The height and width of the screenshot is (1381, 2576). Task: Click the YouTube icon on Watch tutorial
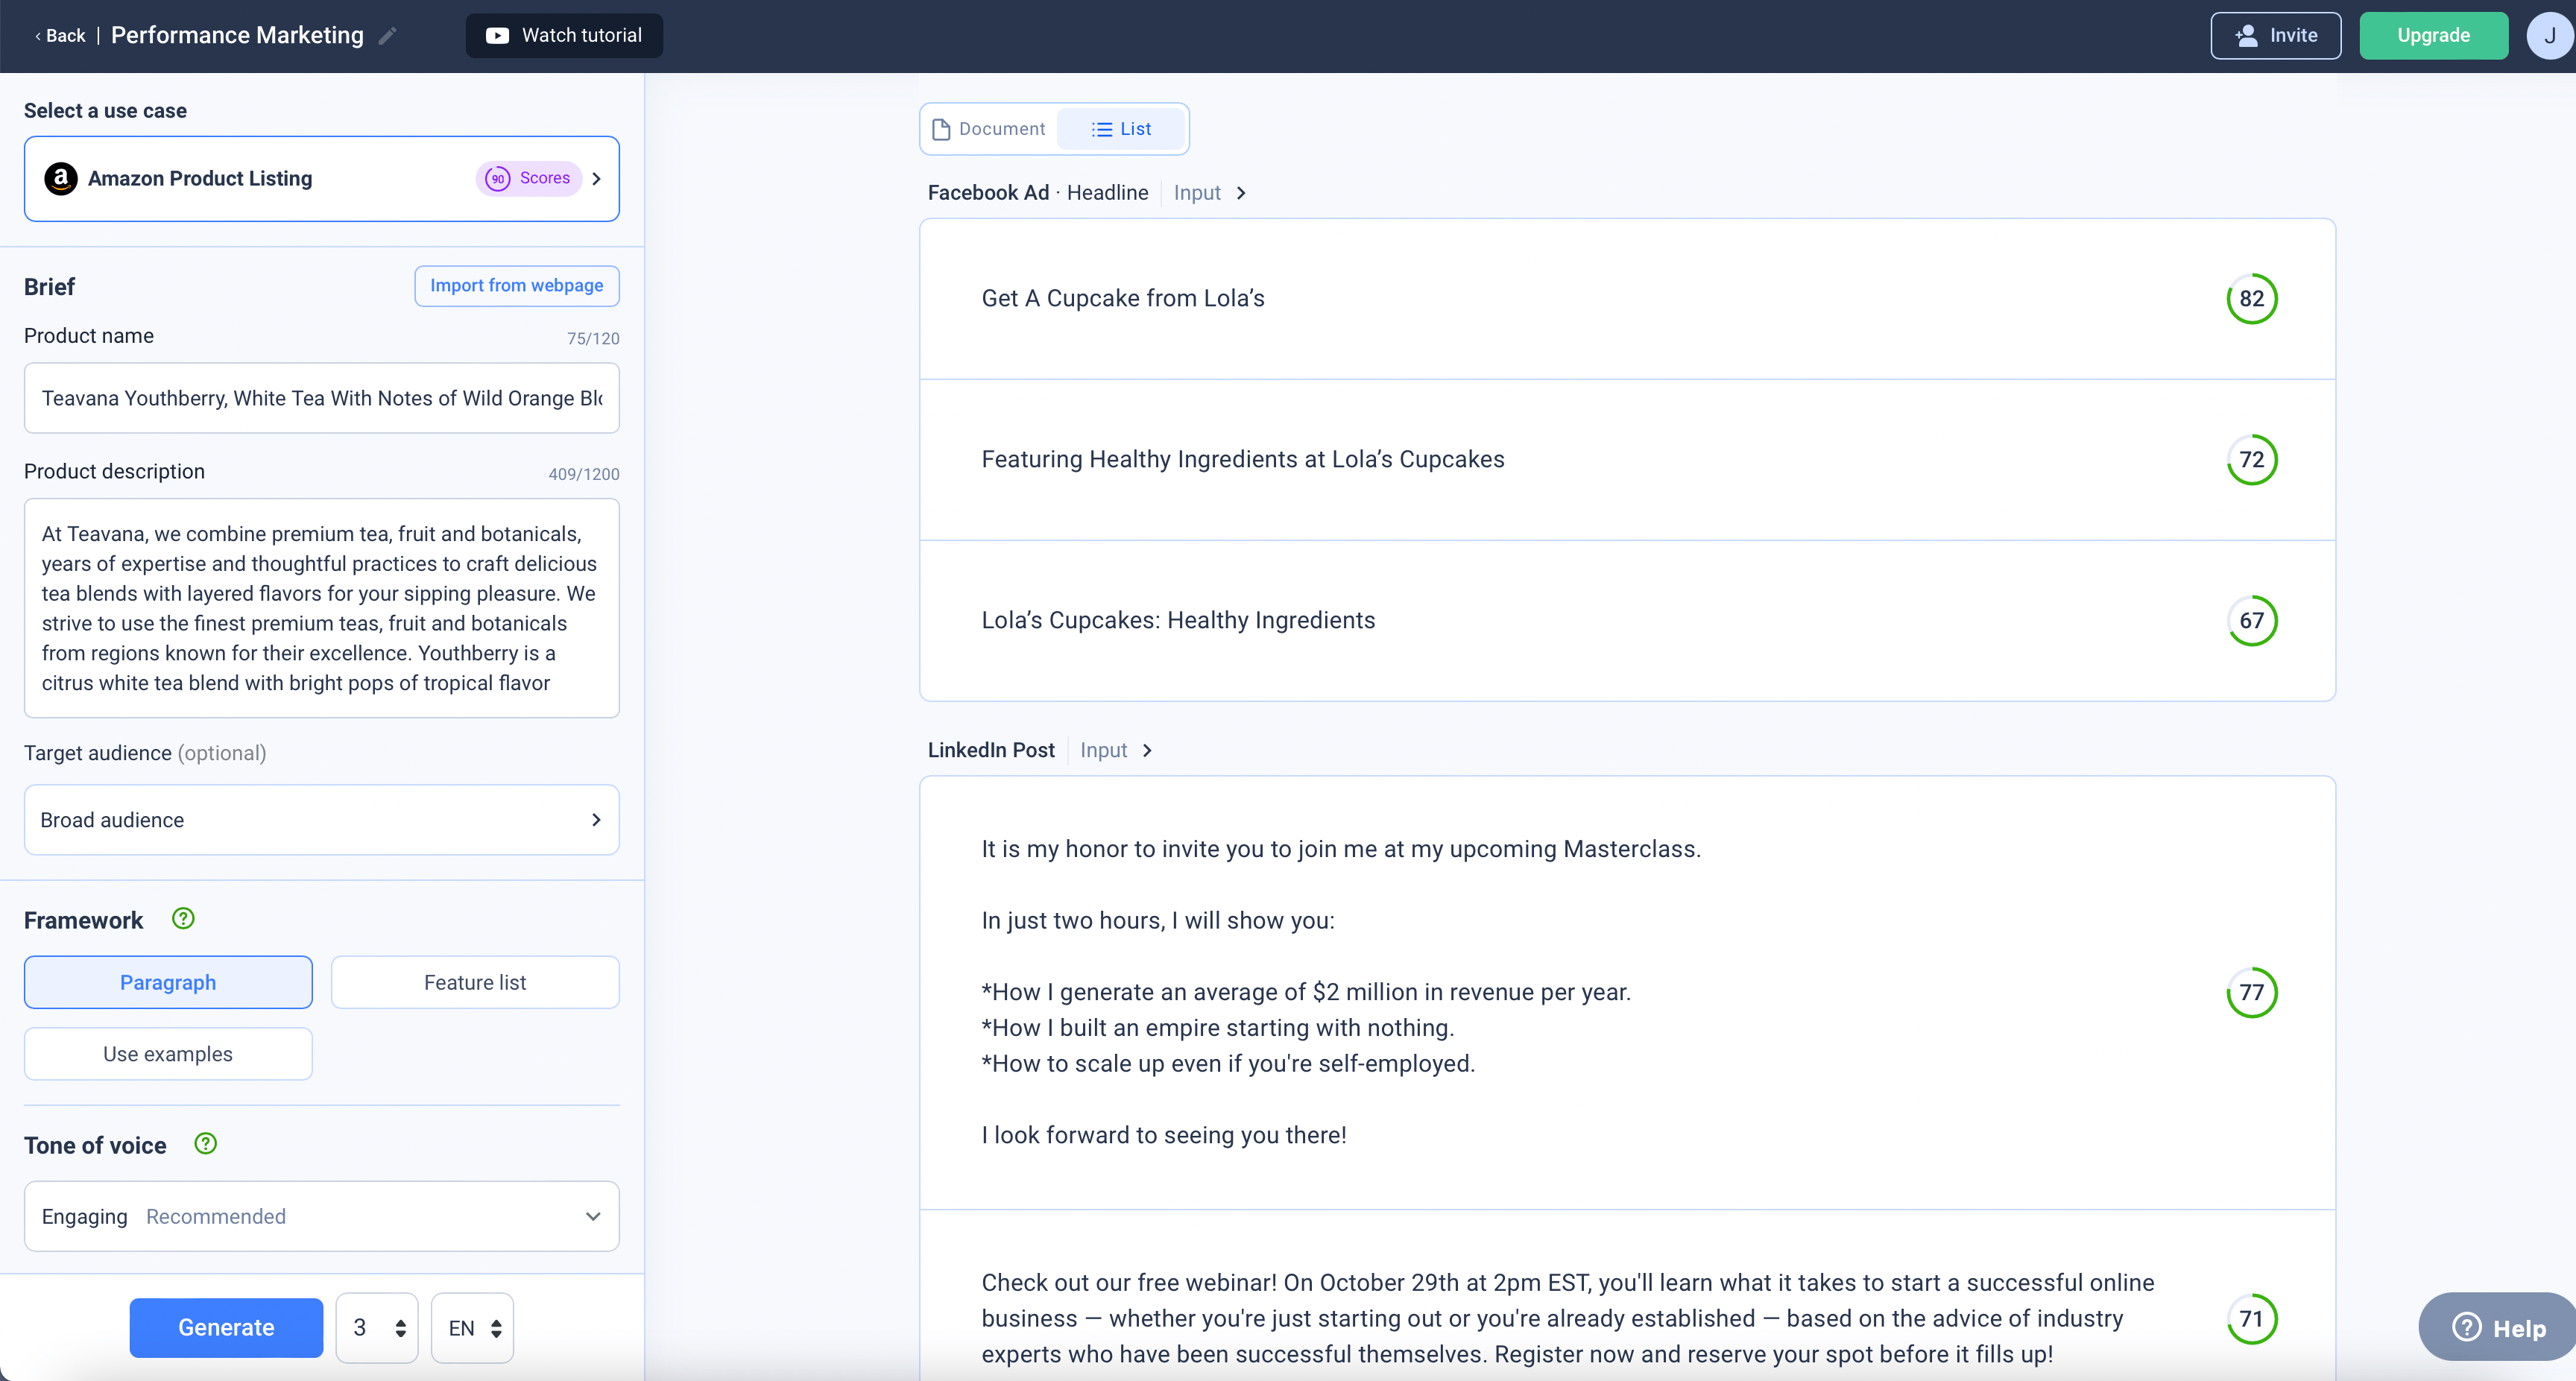coord(497,35)
